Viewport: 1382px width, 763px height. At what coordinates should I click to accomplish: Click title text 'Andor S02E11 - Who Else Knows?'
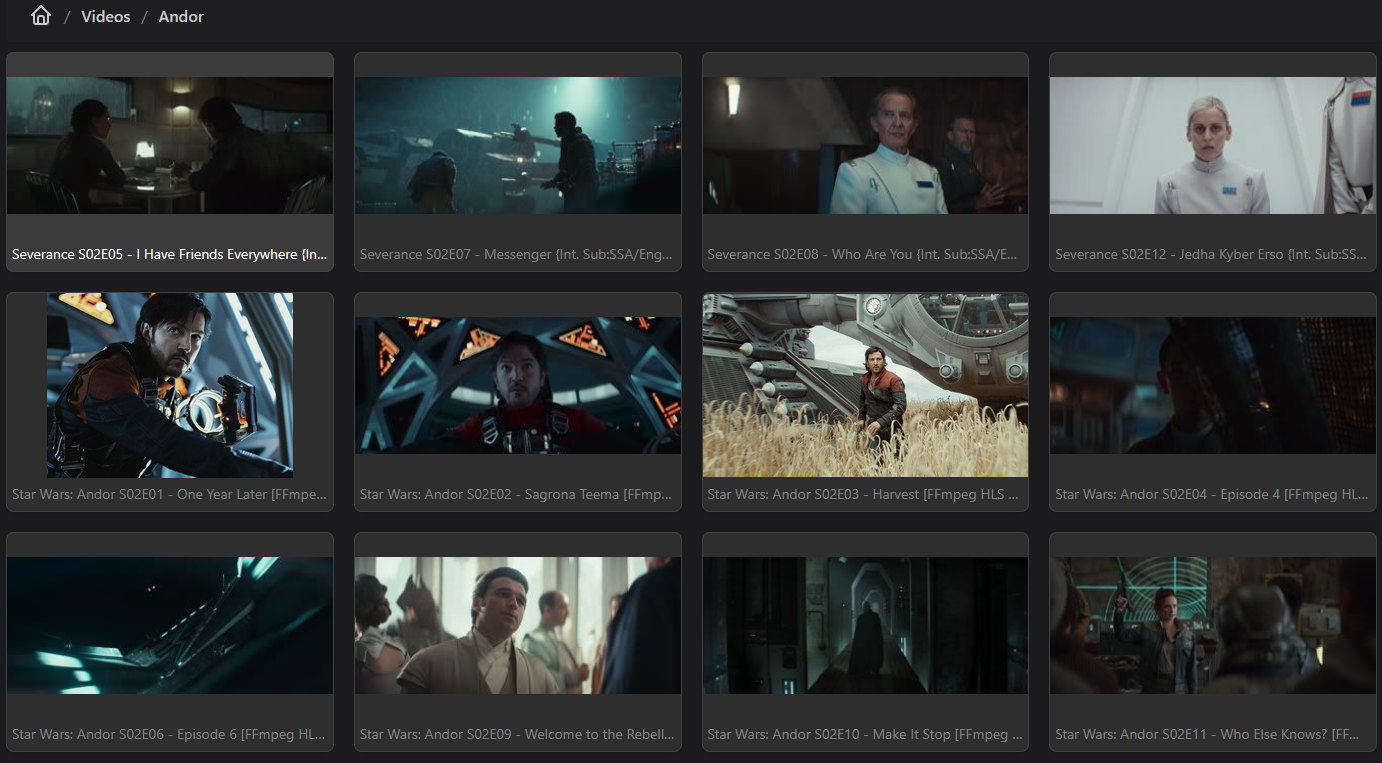(x=1223, y=734)
